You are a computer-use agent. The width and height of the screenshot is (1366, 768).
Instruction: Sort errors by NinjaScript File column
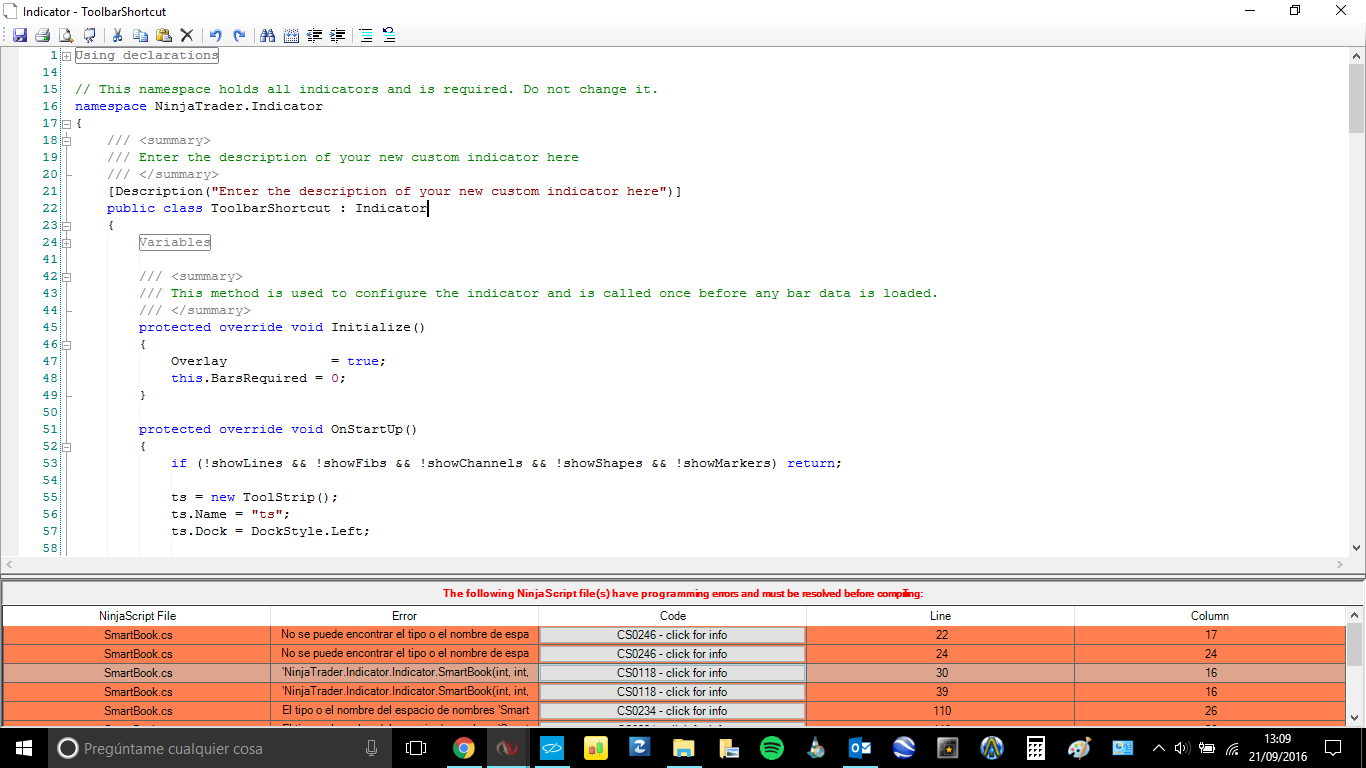coord(137,616)
